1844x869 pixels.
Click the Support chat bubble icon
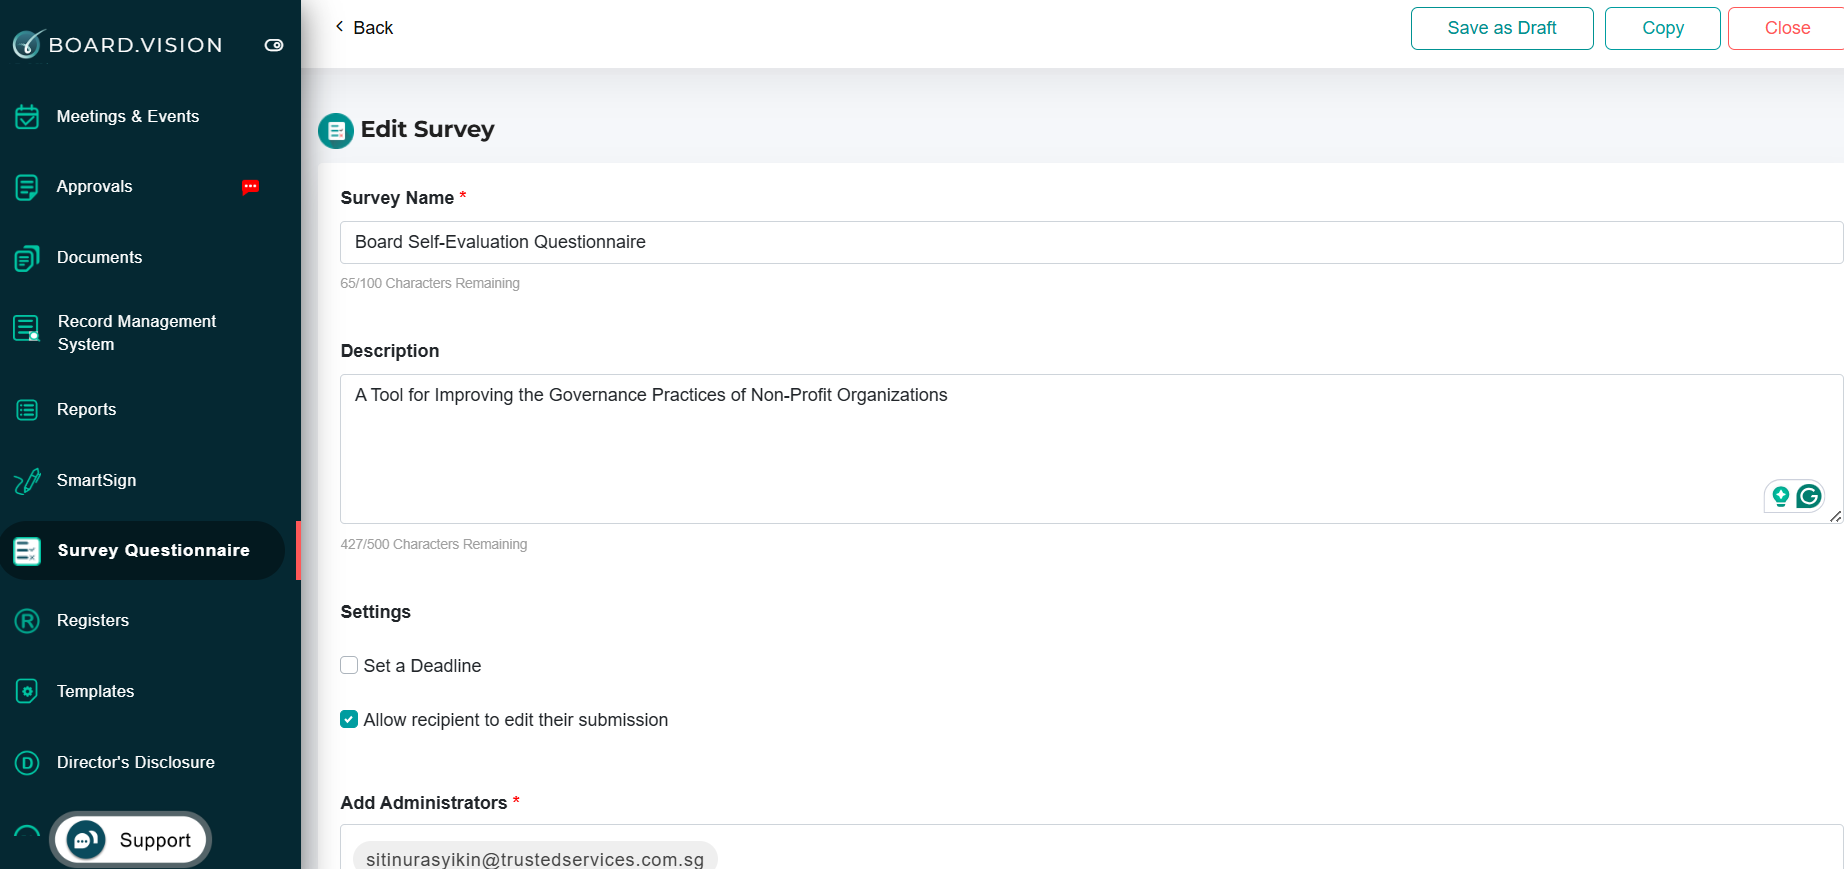(x=86, y=840)
